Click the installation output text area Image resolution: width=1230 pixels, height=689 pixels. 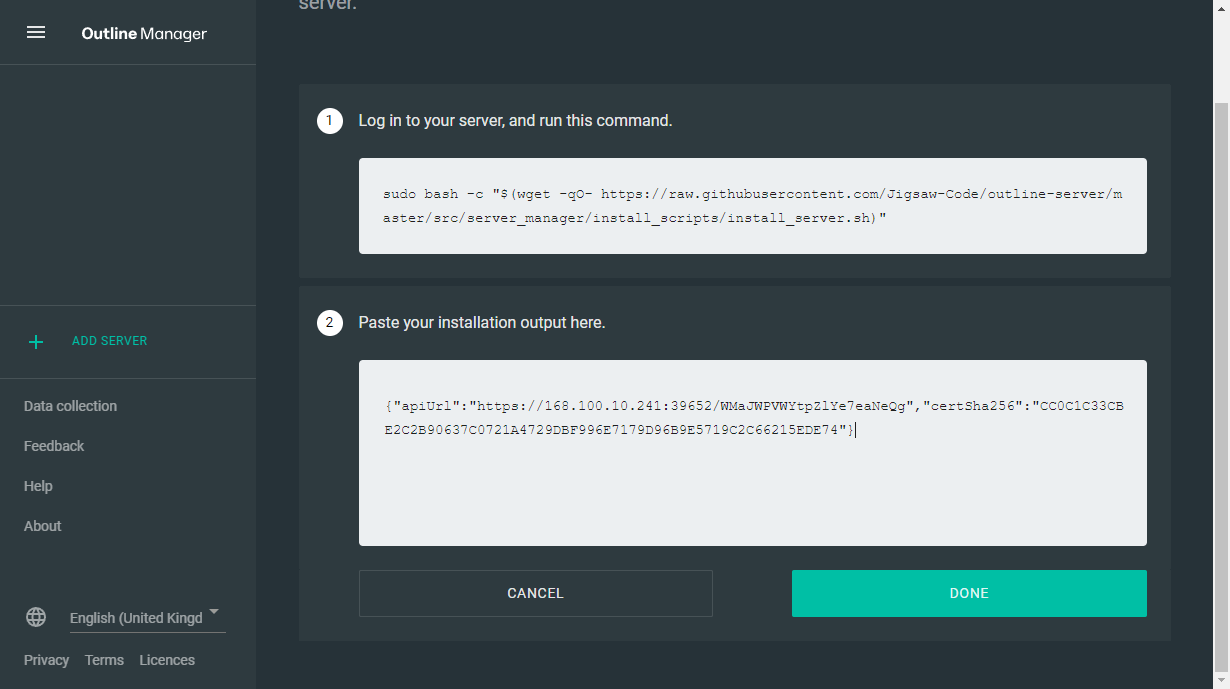752,452
